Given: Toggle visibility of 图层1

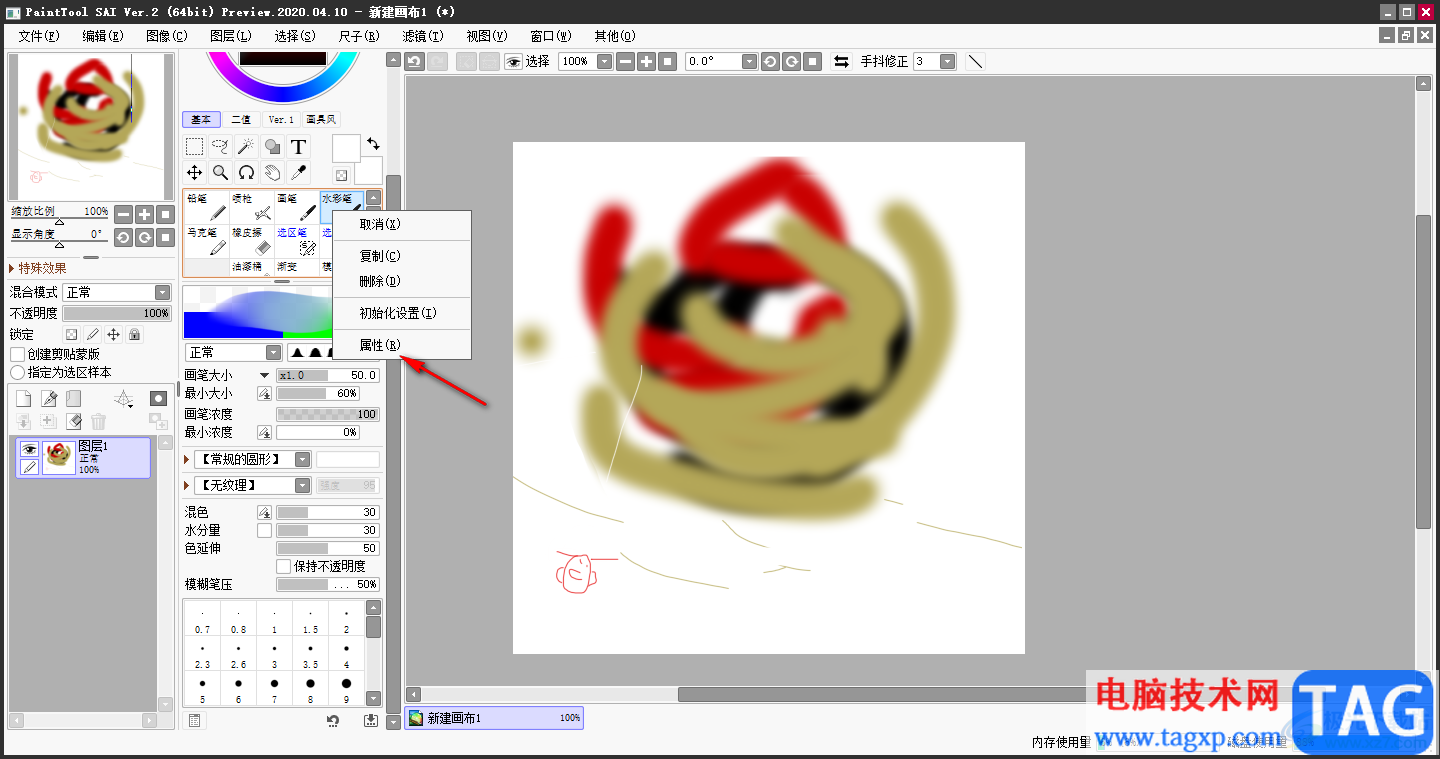Looking at the screenshot, I should tap(29, 449).
